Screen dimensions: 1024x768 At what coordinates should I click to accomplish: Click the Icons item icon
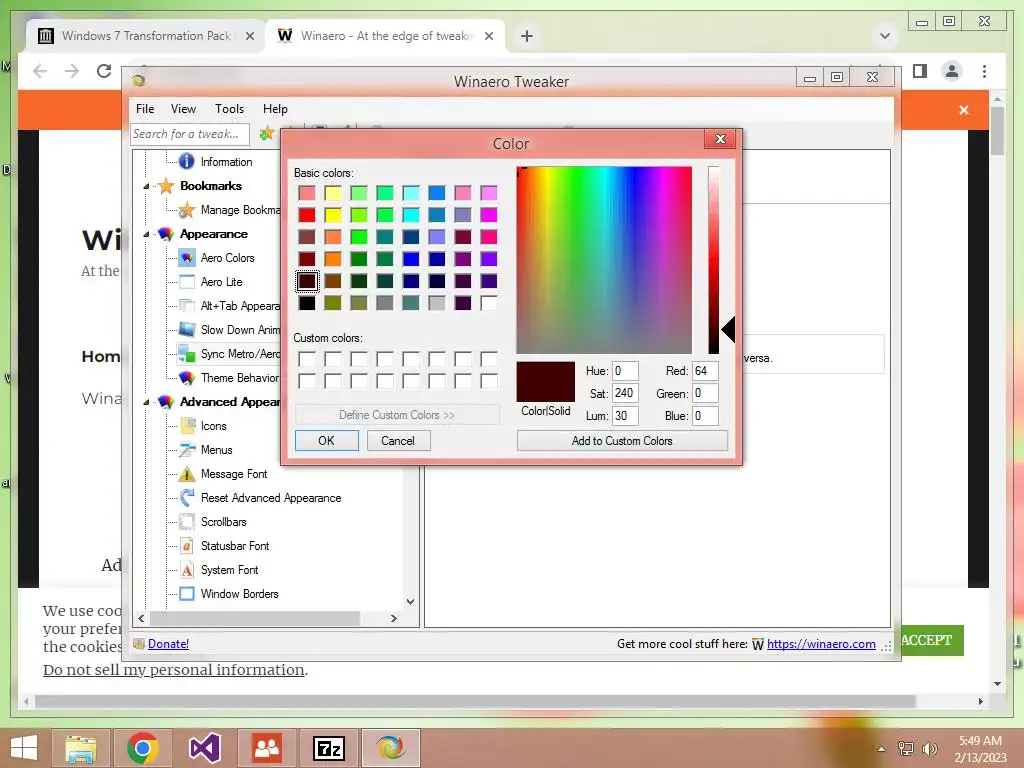[187, 426]
